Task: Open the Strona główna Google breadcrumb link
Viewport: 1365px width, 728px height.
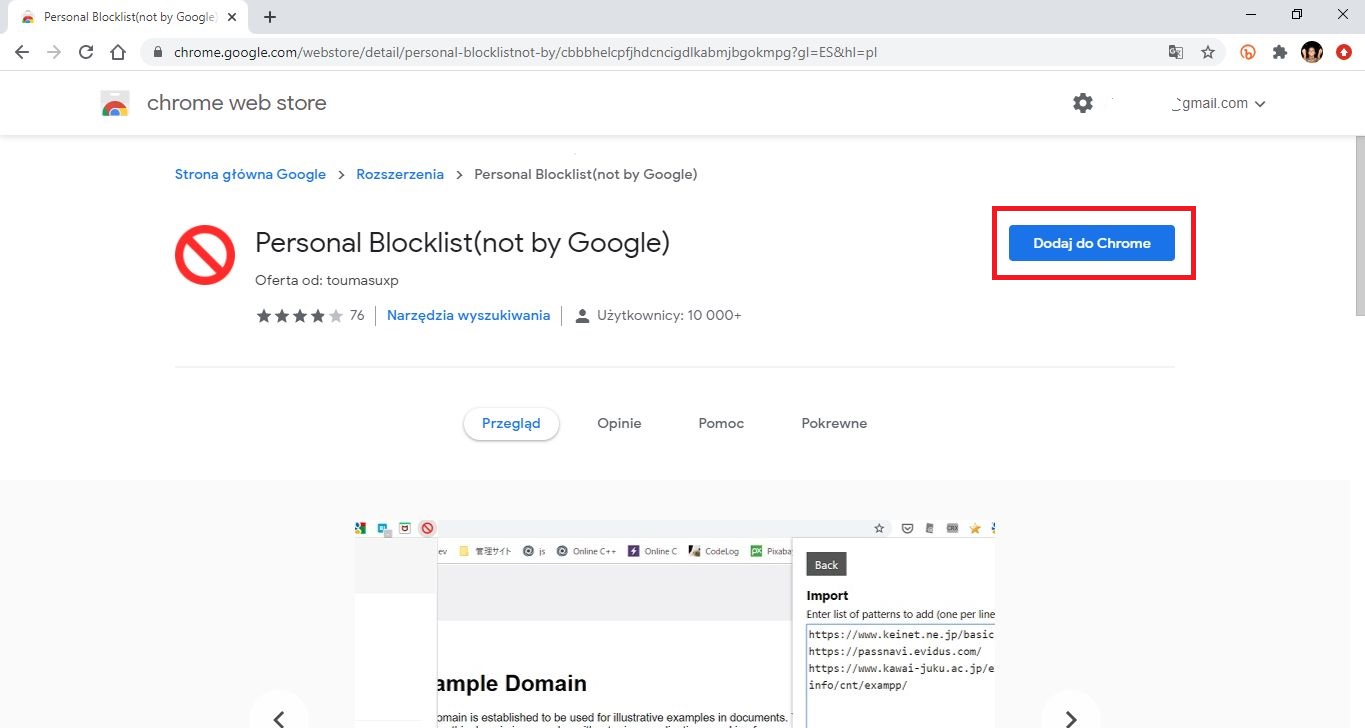Action: point(250,174)
